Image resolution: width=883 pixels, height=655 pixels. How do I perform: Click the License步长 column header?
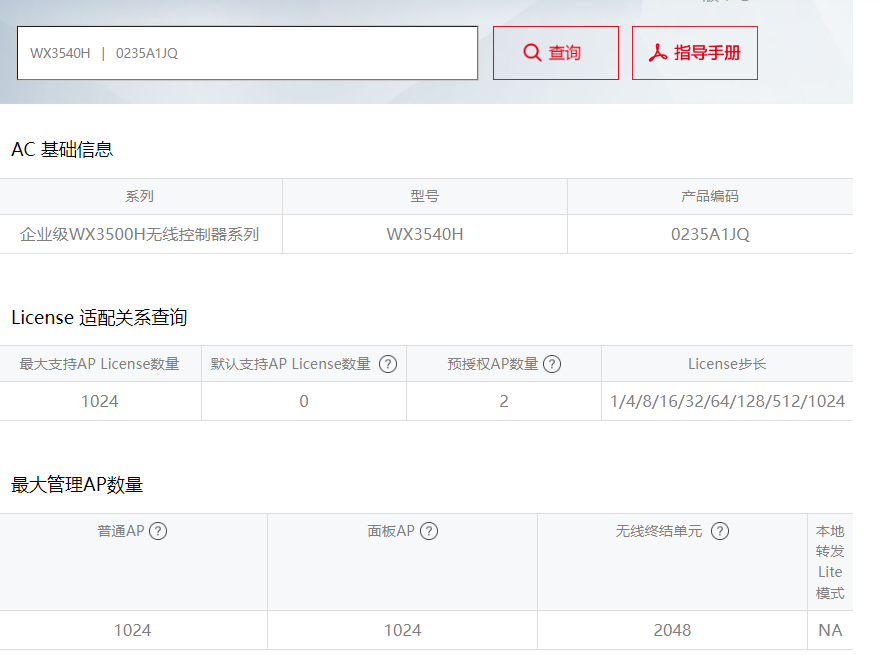pyautogui.click(x=727, y=364)
